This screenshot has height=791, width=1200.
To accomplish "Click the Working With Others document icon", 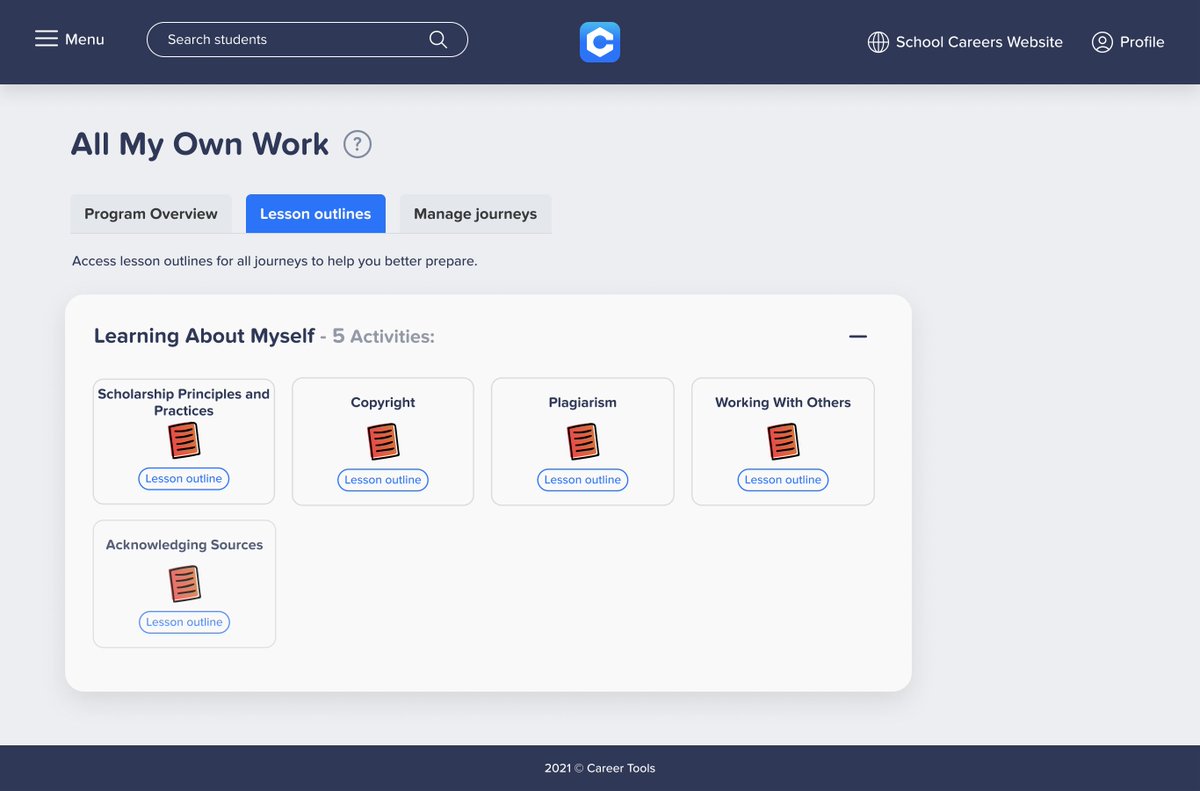I will click(x=783, y=441).
